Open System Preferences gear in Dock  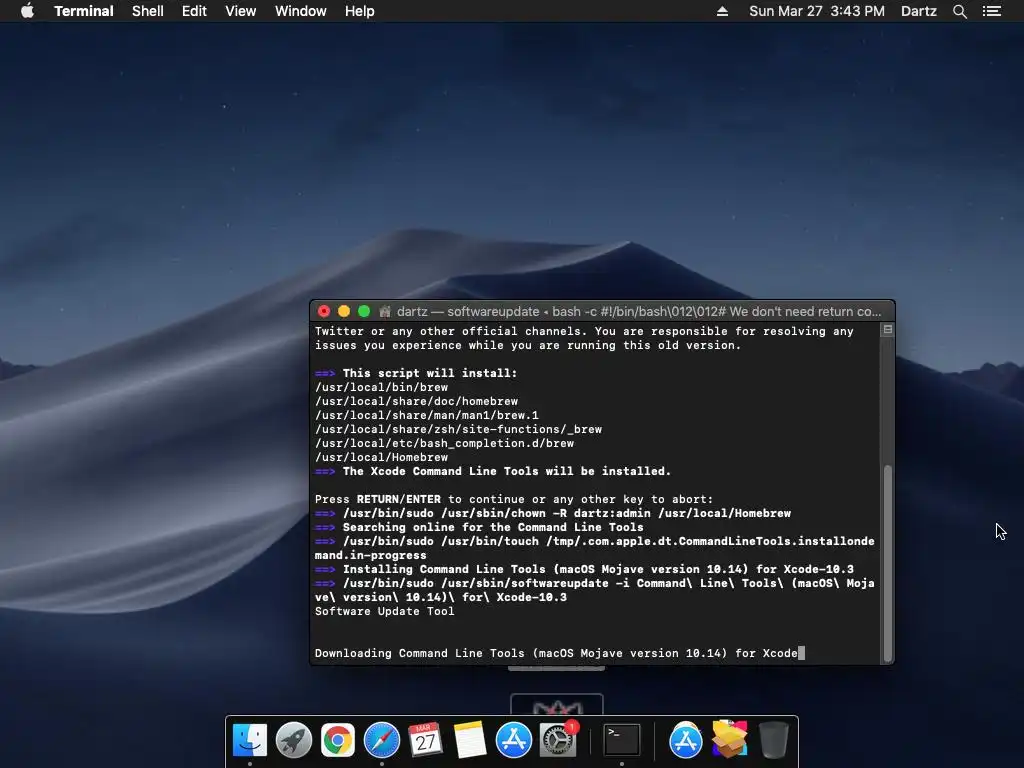pyautogui.click(x=558, y=740)
